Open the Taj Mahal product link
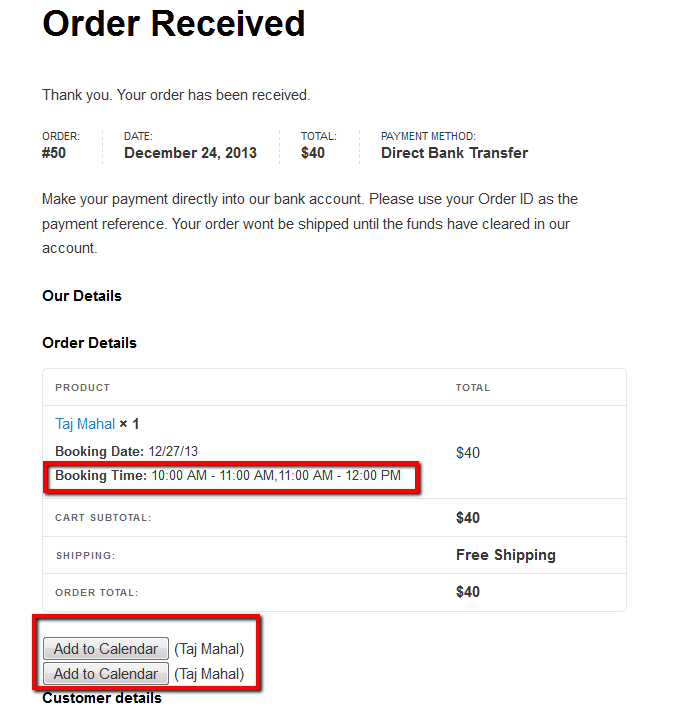The width and height of the screenshot is (700, 720). [x=85, y=424]
